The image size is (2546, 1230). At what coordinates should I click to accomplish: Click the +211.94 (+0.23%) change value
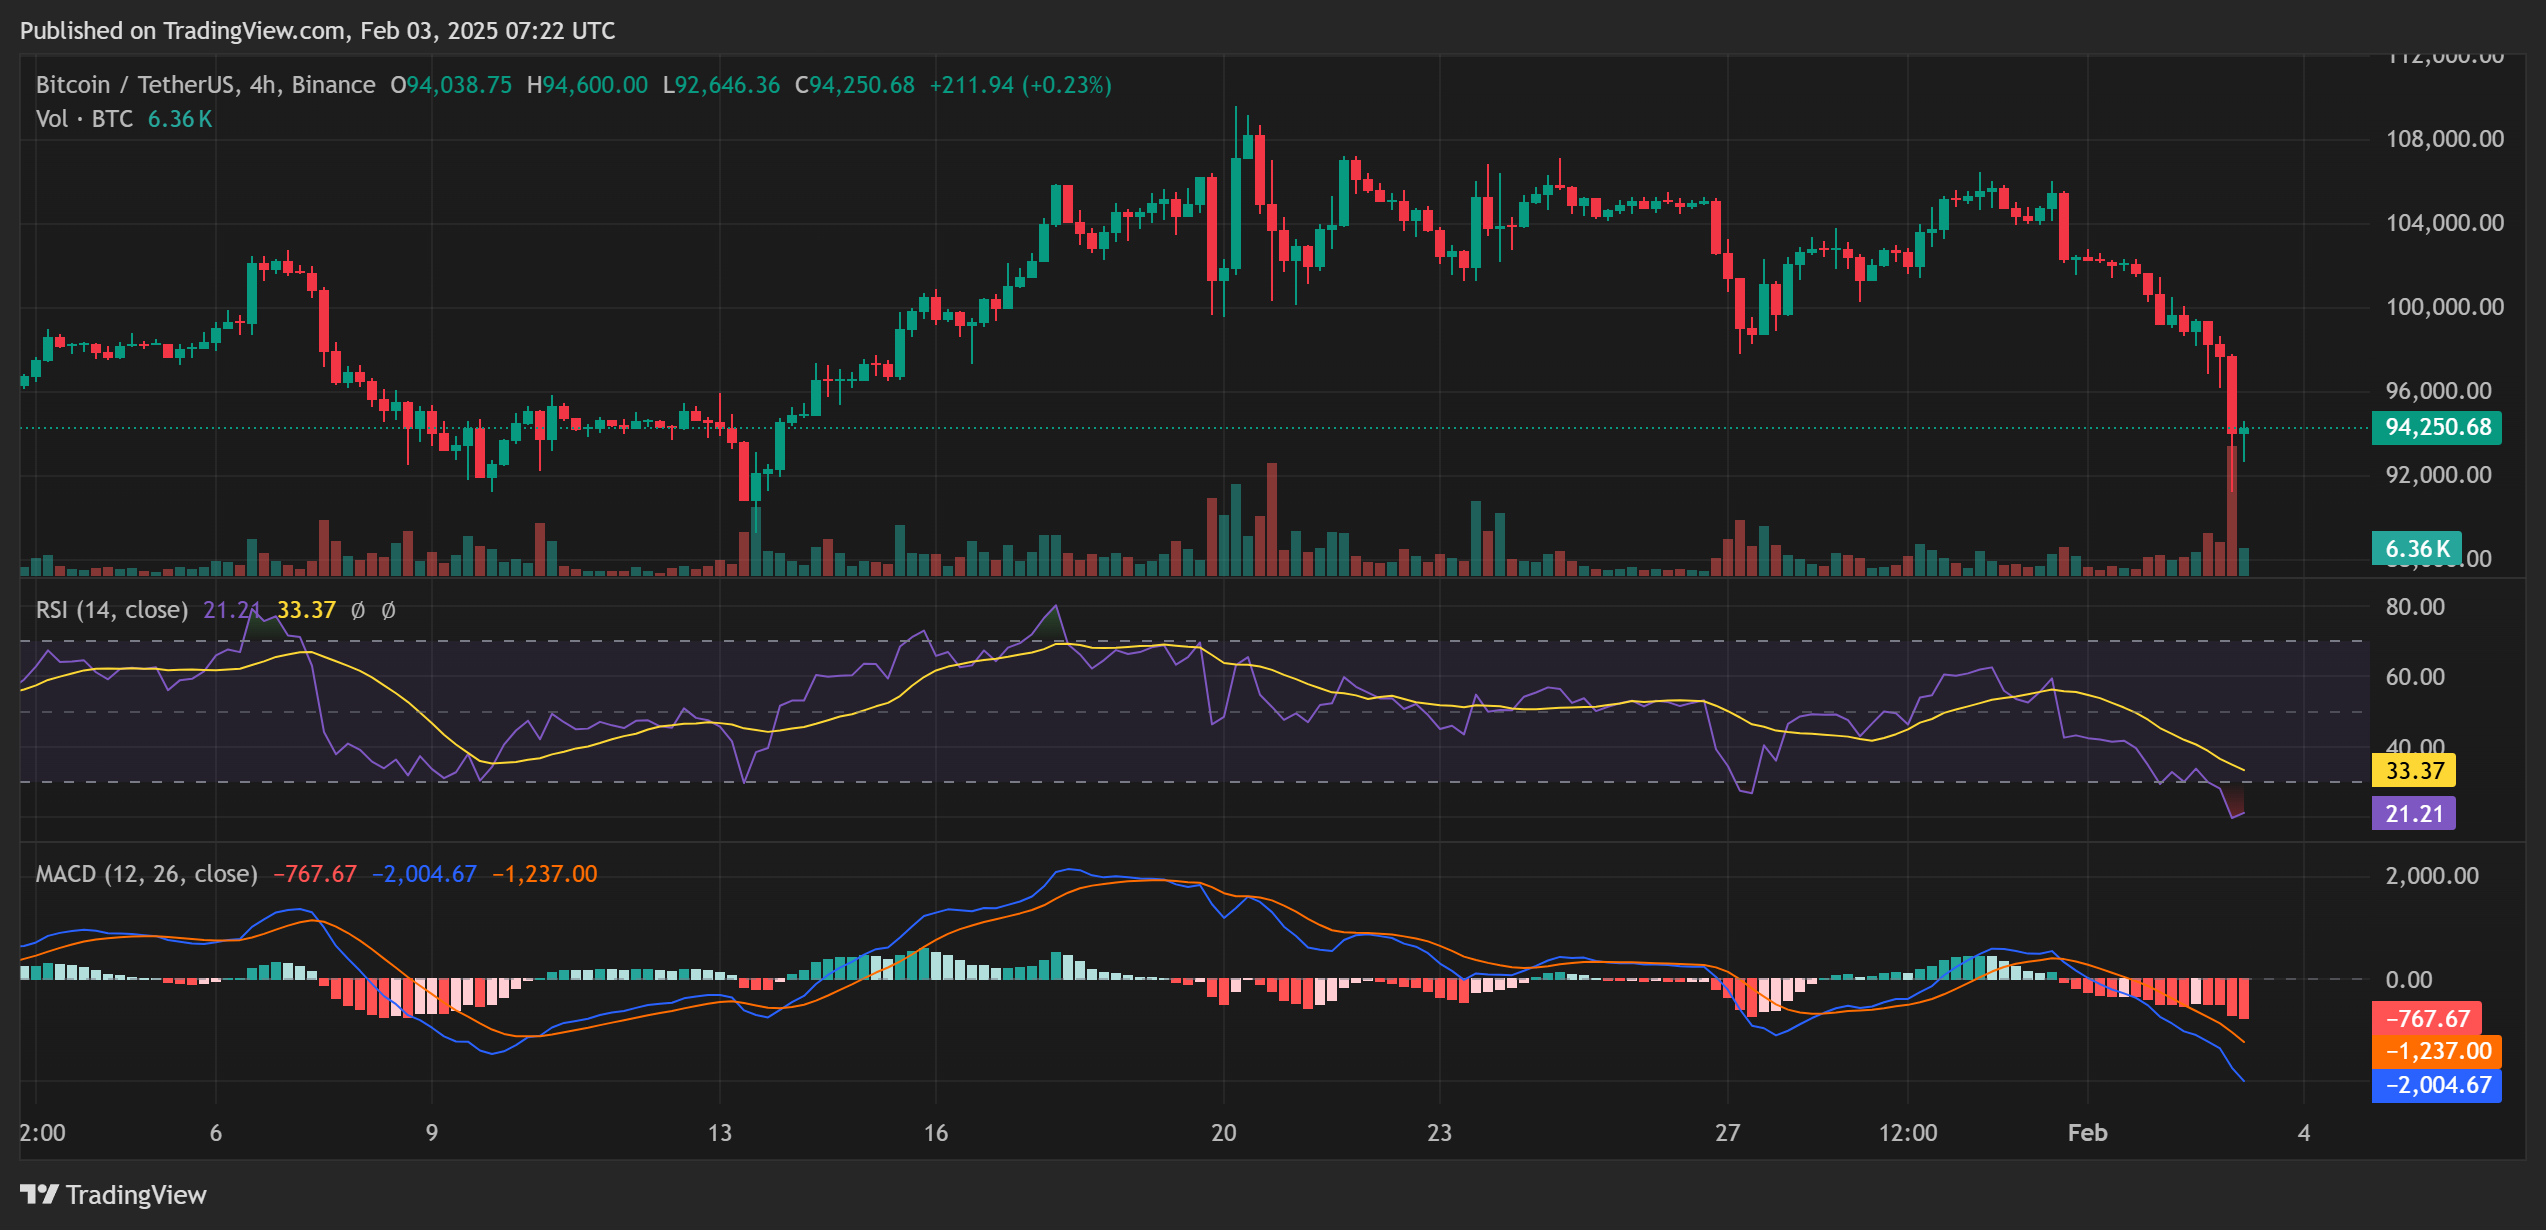[1022, 85]
